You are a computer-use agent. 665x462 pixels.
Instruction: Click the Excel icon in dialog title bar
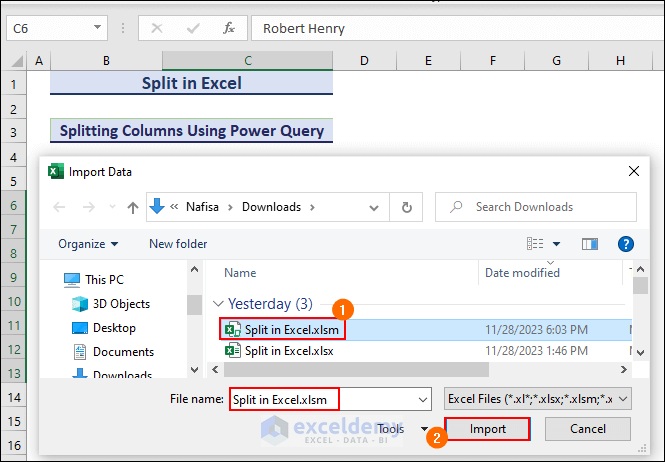pos(56,171)
